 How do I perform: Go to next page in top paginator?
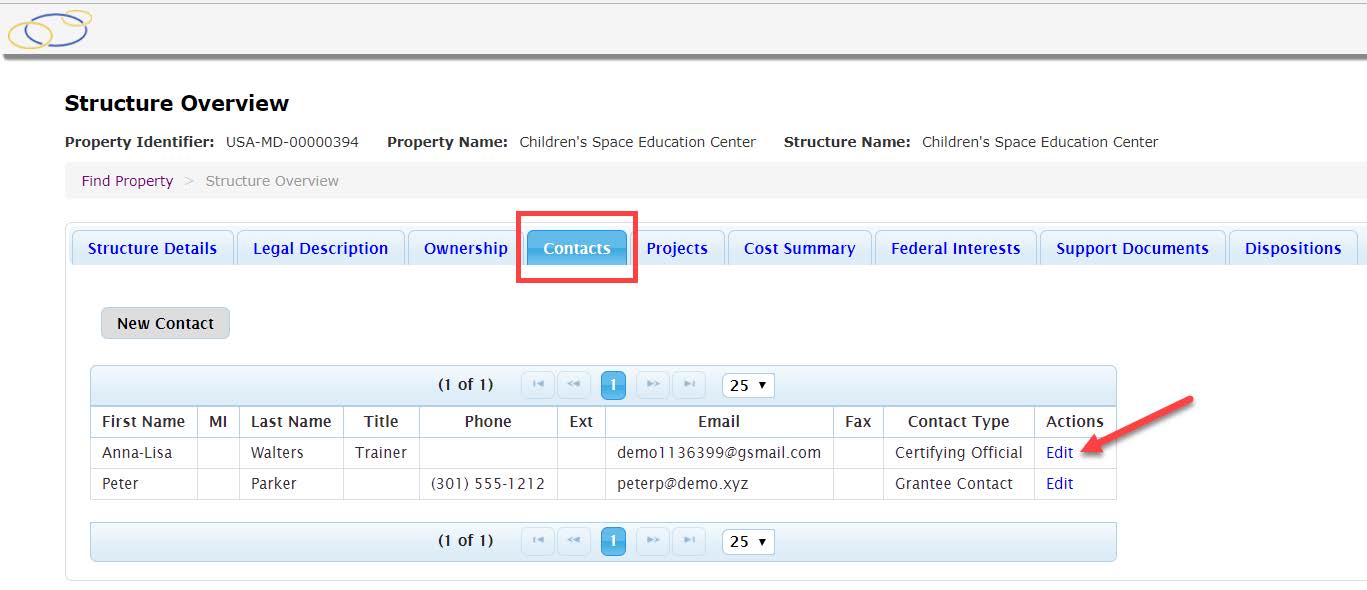(652, 385)
